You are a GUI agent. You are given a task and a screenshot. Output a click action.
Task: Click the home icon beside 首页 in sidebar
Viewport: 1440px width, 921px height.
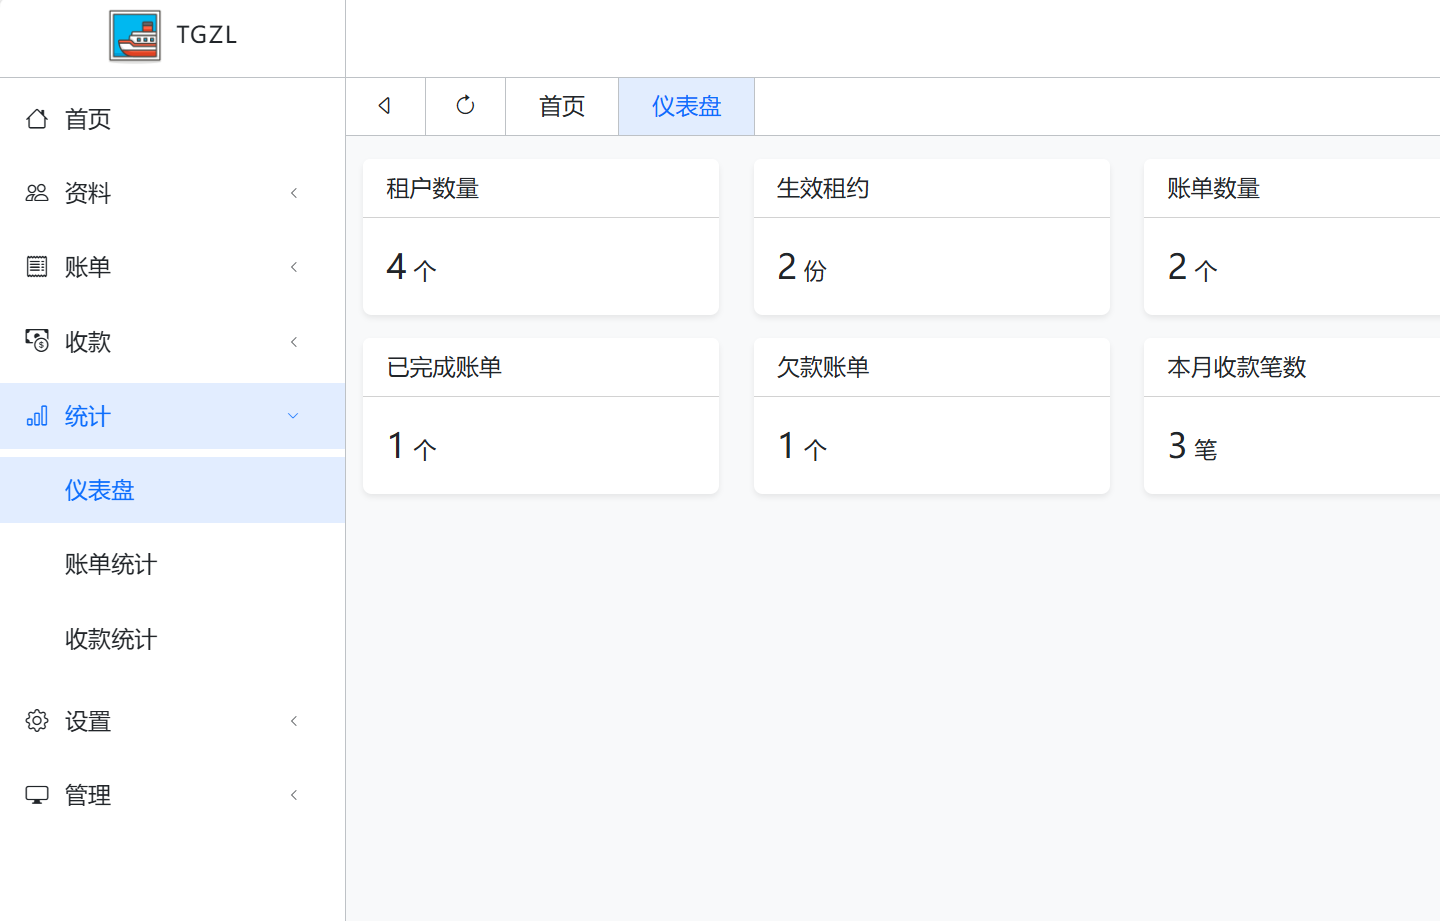click(x=37, y=119)
